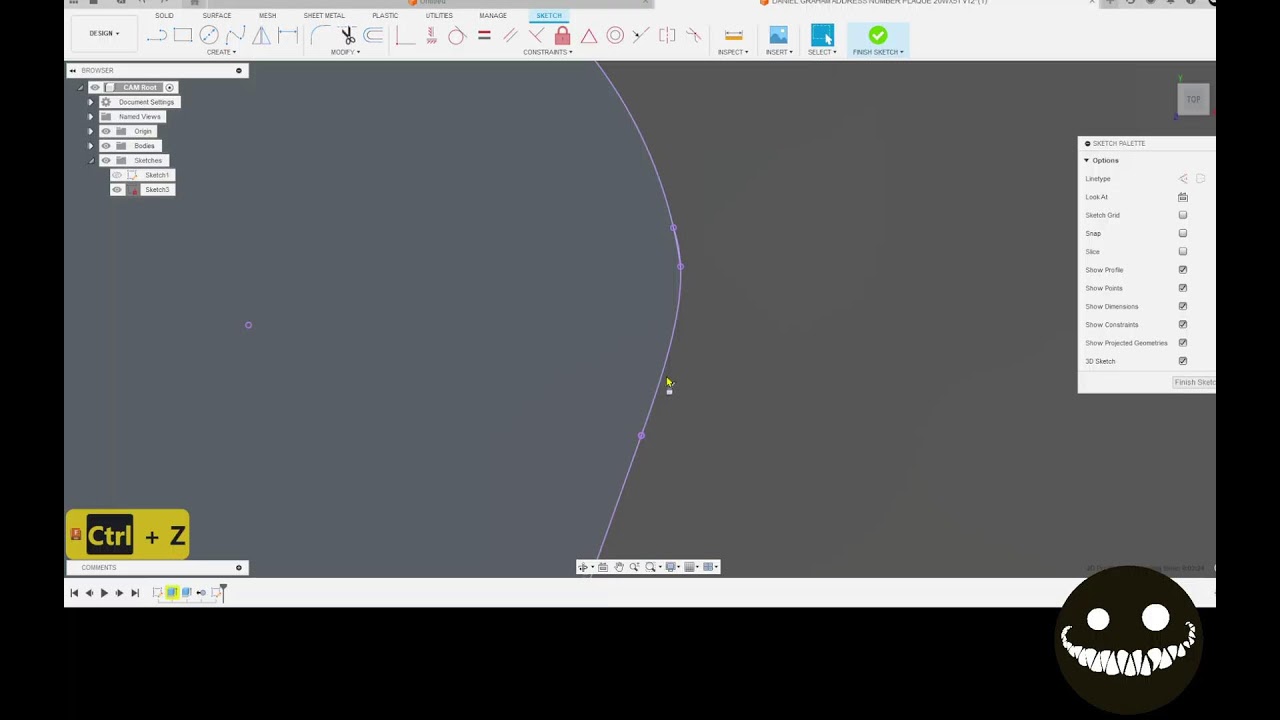The height and width of the screenshot is (720, 1280).
Task: Apply the Midpoint triangle constraint
Action: (x=589, y=36)
